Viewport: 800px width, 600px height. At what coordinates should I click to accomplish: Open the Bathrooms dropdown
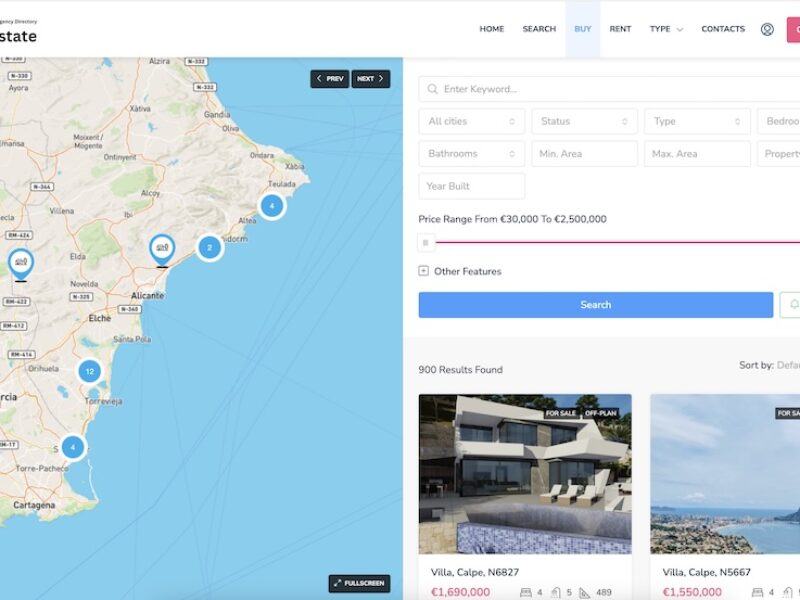point(471,154)
